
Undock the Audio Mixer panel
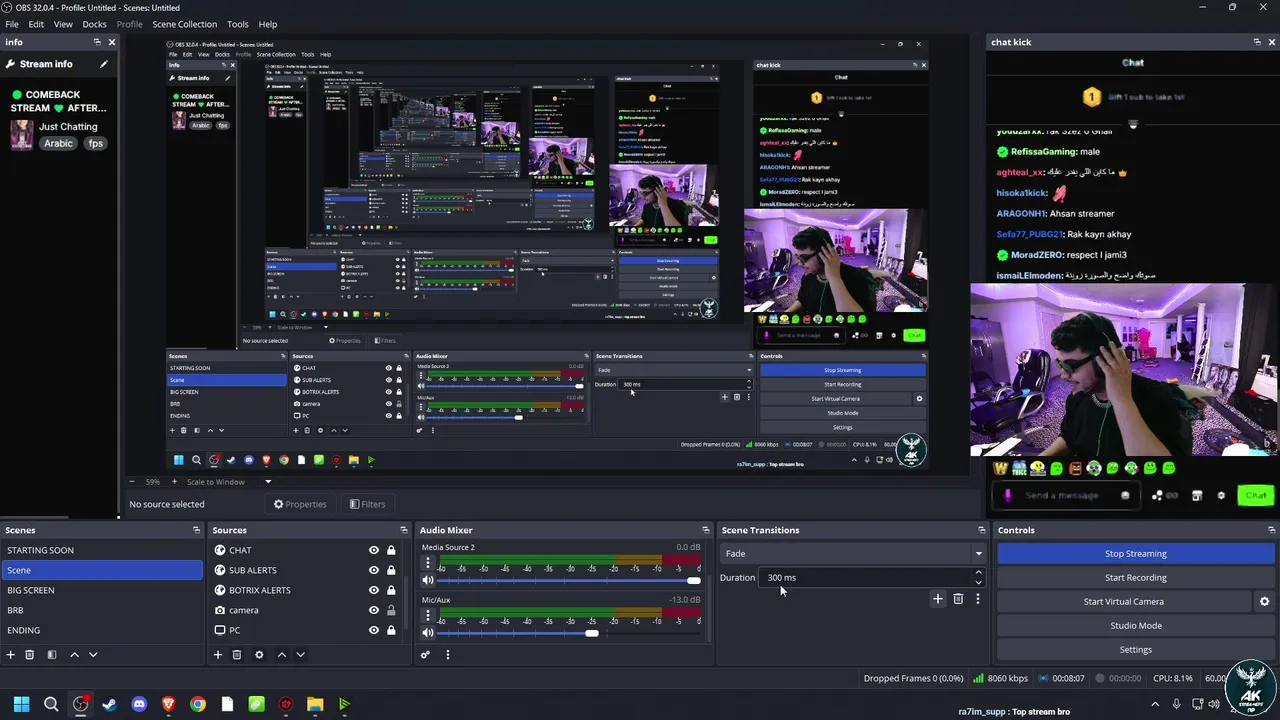[706, 530]
